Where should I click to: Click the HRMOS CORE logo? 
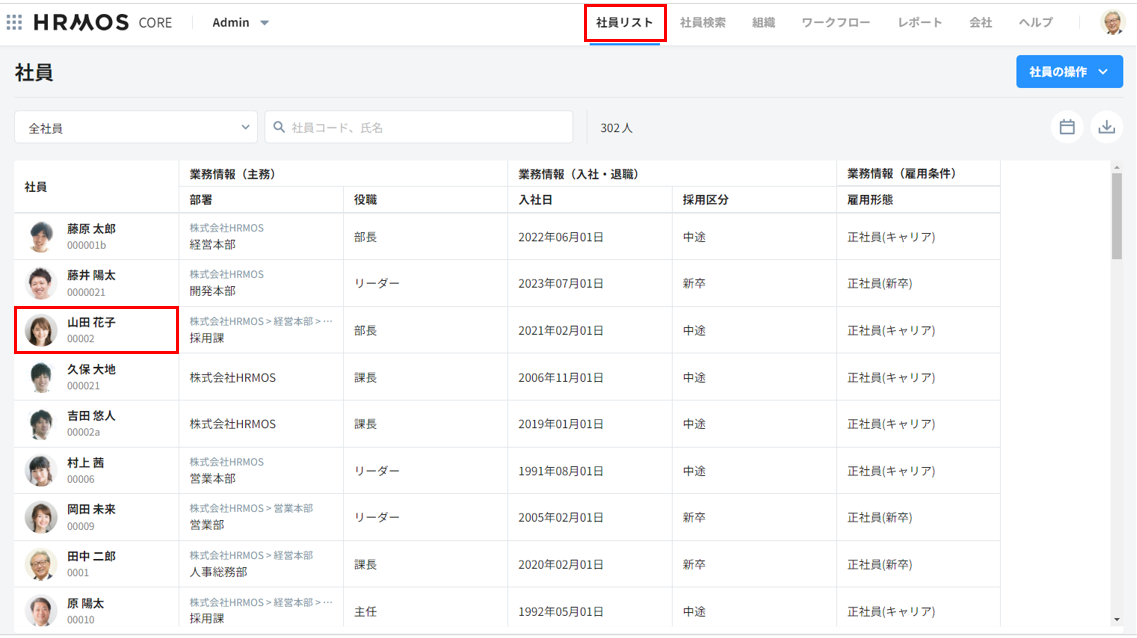102,22
